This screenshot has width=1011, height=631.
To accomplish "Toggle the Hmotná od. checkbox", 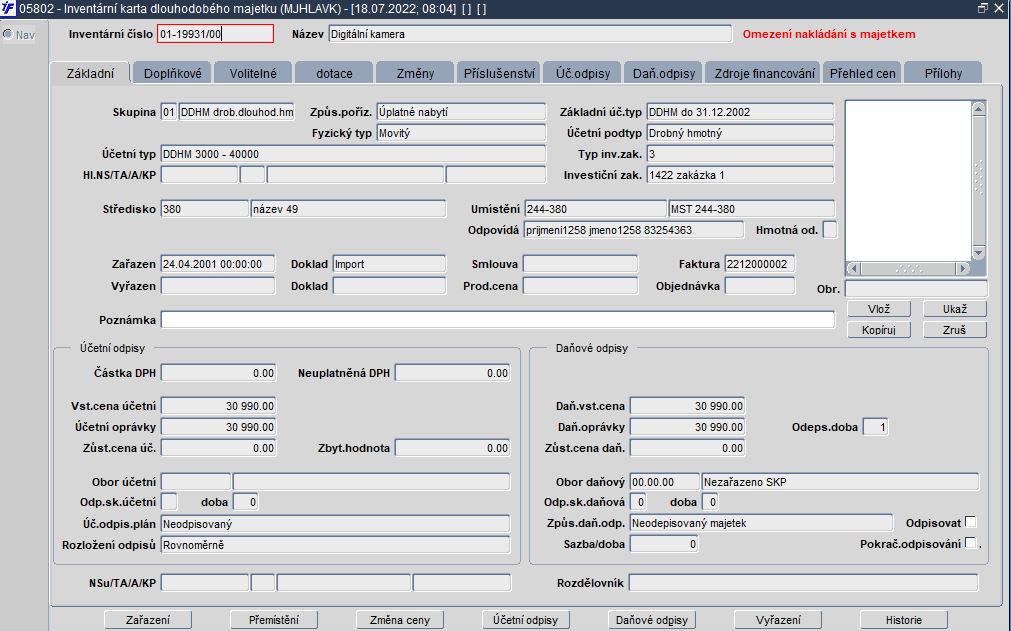I will [x=830, y=229].
